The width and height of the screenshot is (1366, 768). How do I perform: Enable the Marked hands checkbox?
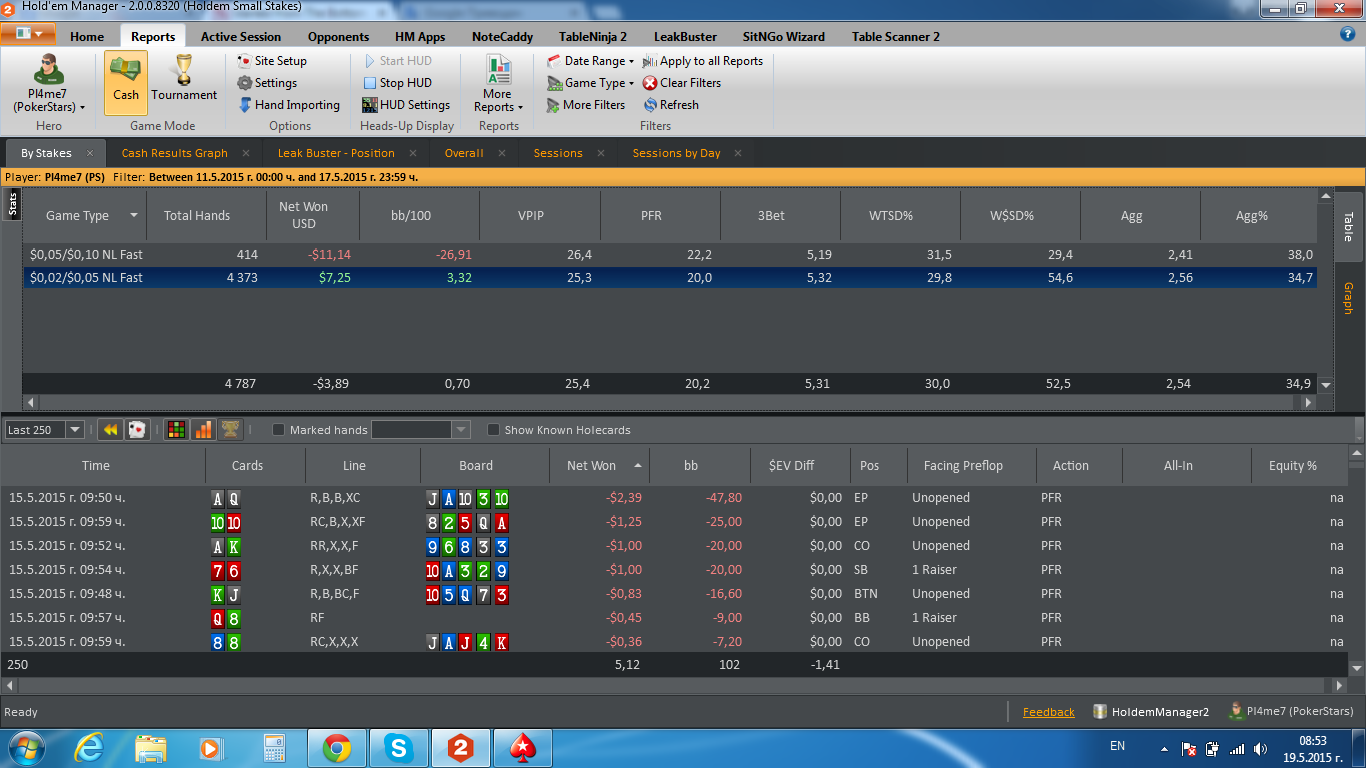click(x=279, y=430)
